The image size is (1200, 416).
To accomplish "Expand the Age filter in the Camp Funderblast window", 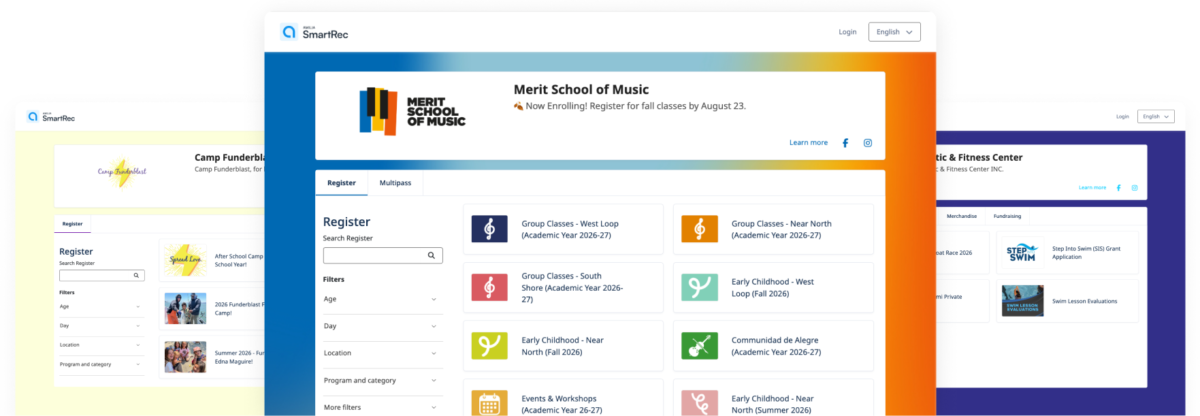I will (x=101, y=307).
